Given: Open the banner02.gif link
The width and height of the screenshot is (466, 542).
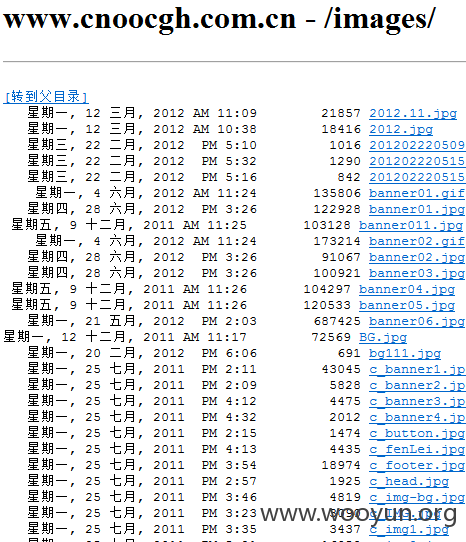Looking at the screenshot, I should 417,241.
